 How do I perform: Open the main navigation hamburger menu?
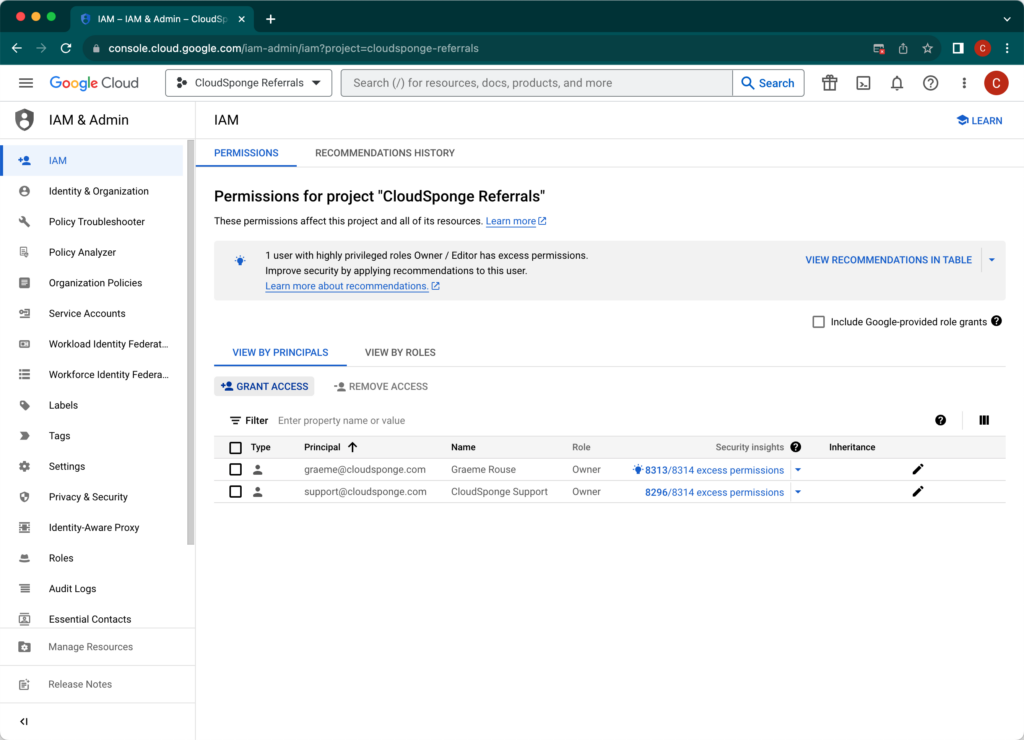[x=25, y=83]
